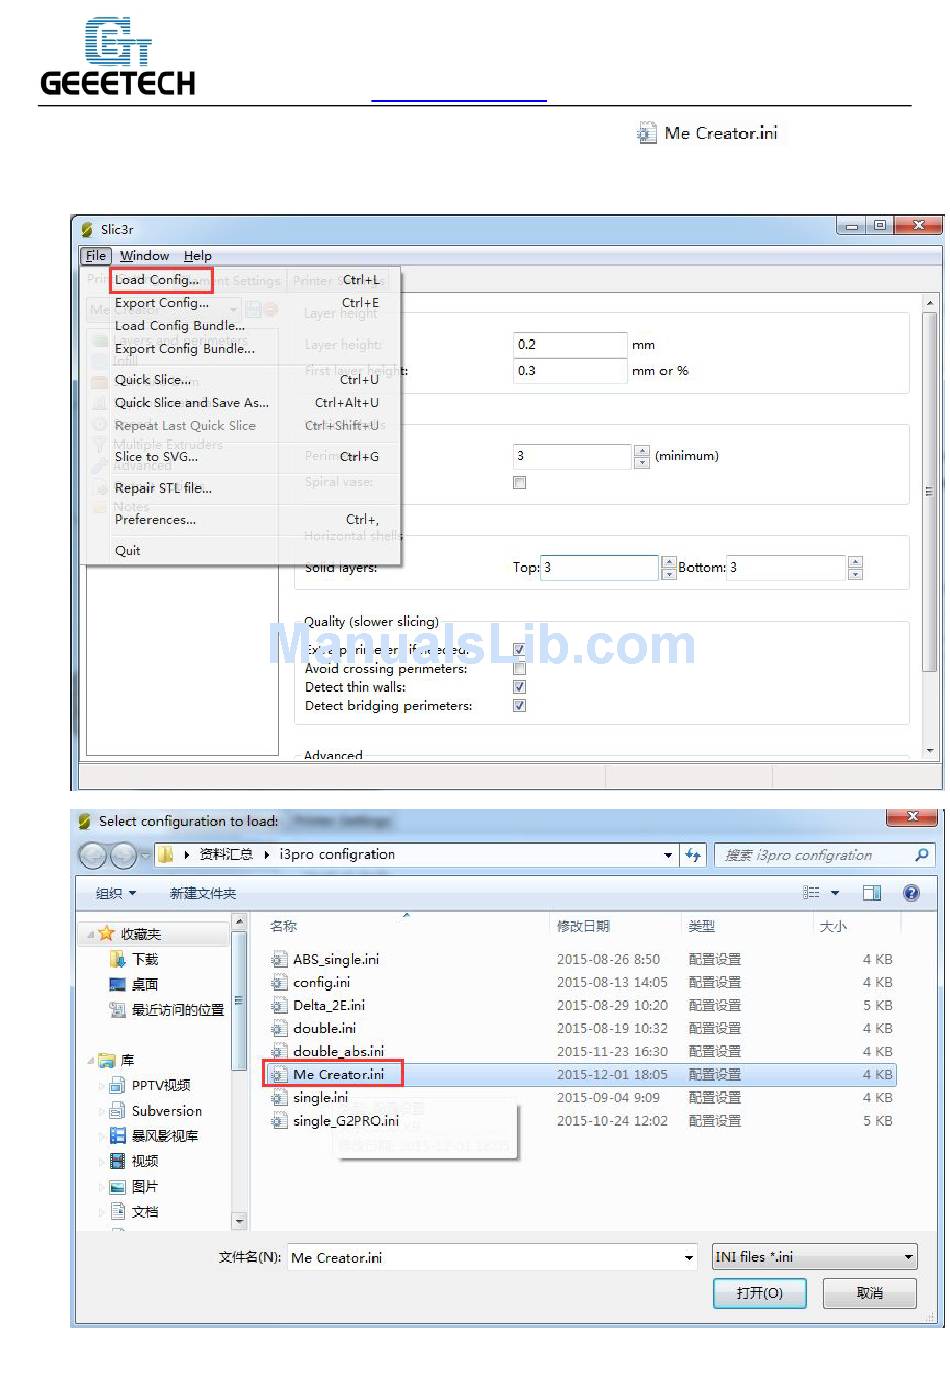
Task: Click the 搜索 i3pro configration search box
Action: point(824,855)
